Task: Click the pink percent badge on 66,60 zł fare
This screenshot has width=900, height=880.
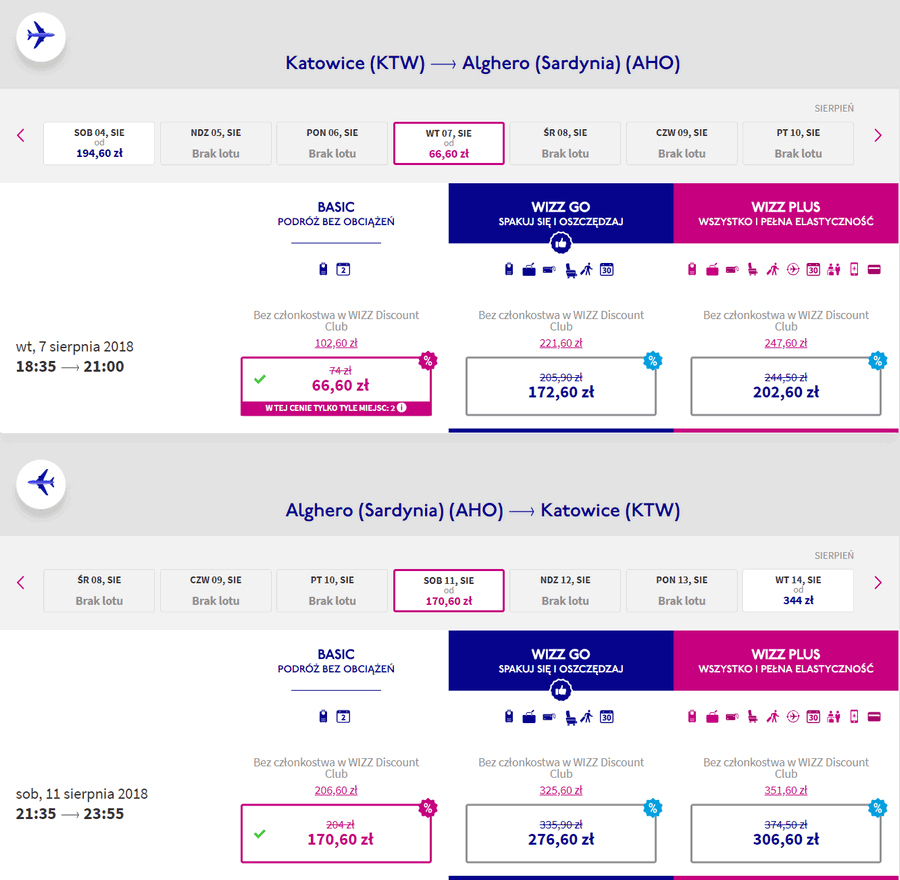Action: [x=428, y=360]
